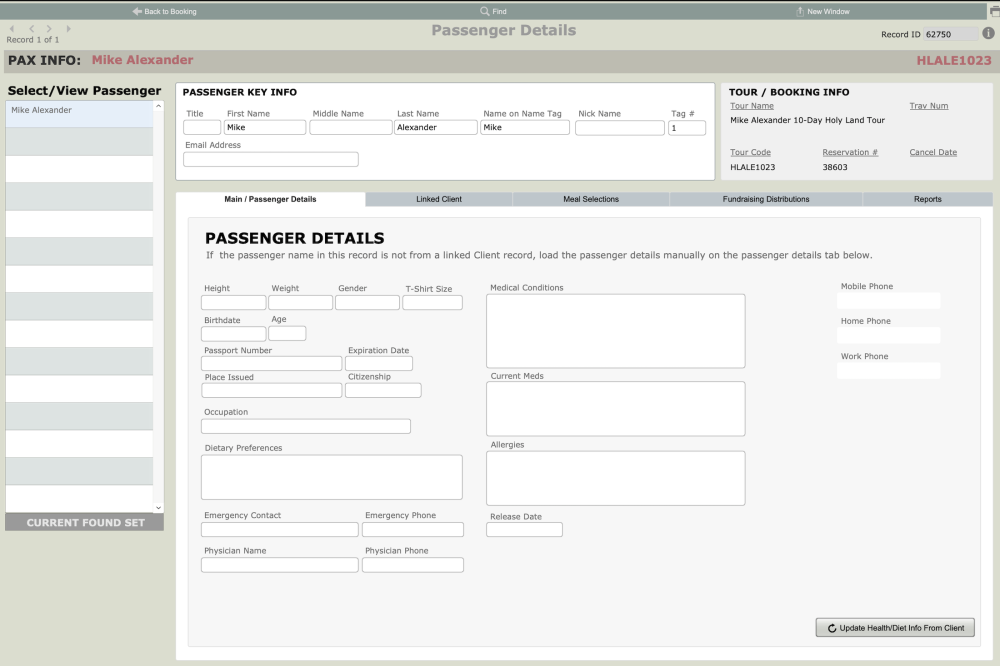Click the Medical Conditions text box
The width and height of the screenshot is (1000, 666).
[x=615, y=331]
